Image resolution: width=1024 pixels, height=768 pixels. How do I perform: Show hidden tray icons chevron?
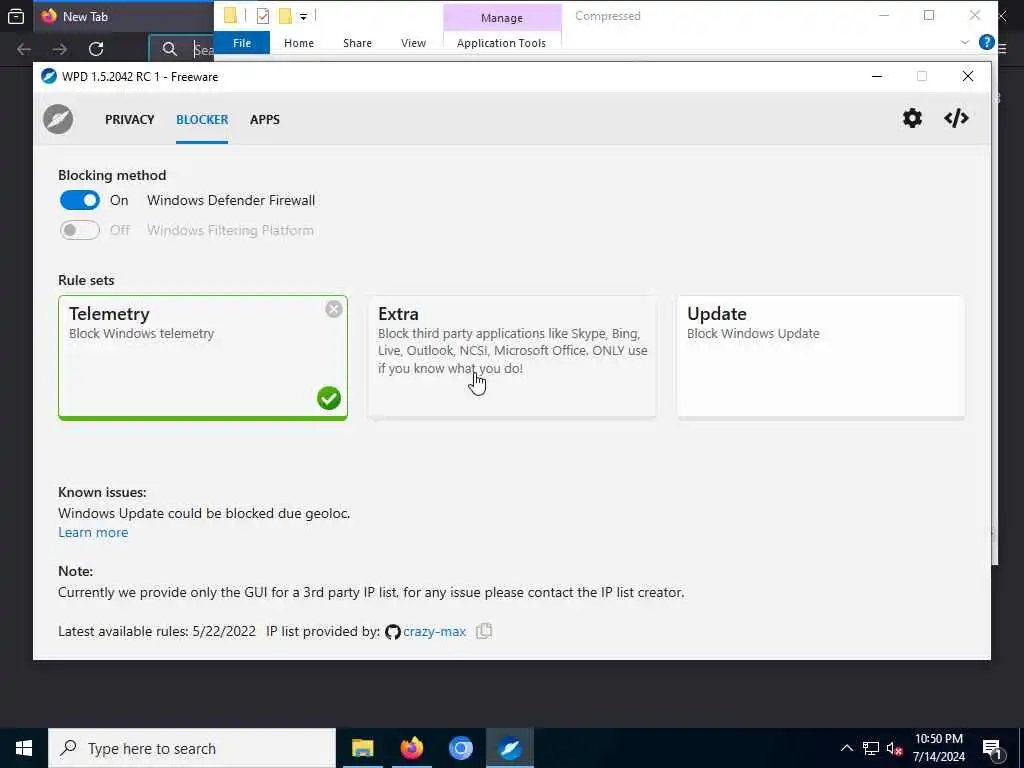846,748
